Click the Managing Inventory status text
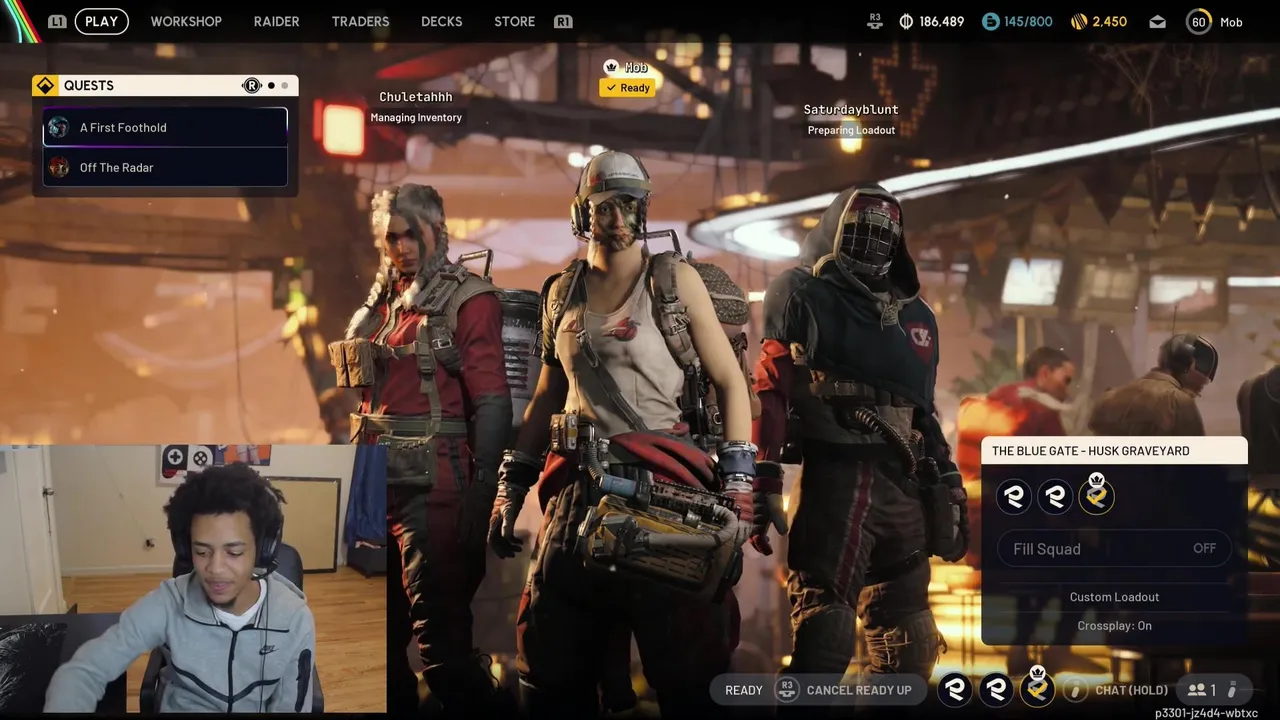1280x720 pixels. point(416,118)
